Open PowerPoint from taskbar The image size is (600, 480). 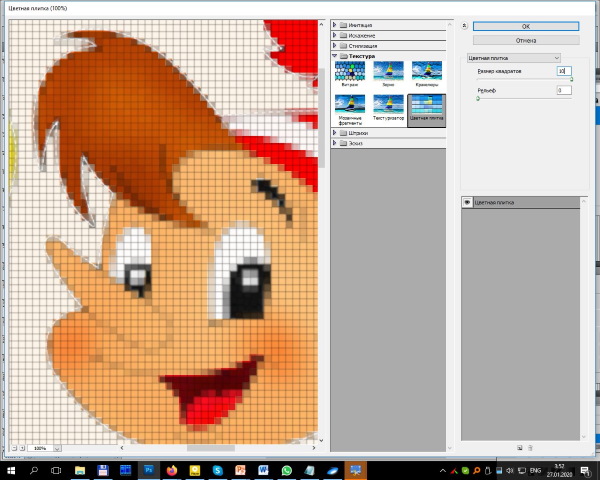pos(240,470)
